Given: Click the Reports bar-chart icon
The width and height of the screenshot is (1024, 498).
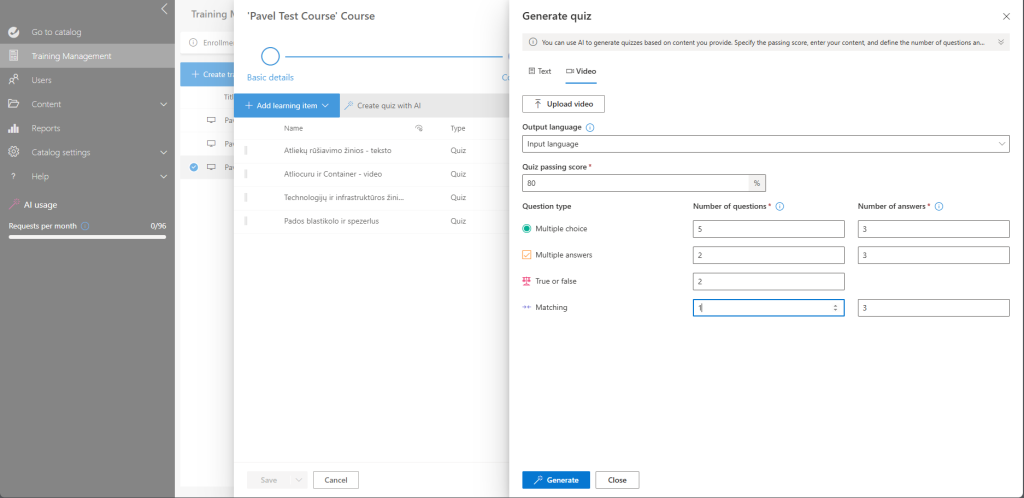Looking at the screenshot, I should click(x=13, y=129).
